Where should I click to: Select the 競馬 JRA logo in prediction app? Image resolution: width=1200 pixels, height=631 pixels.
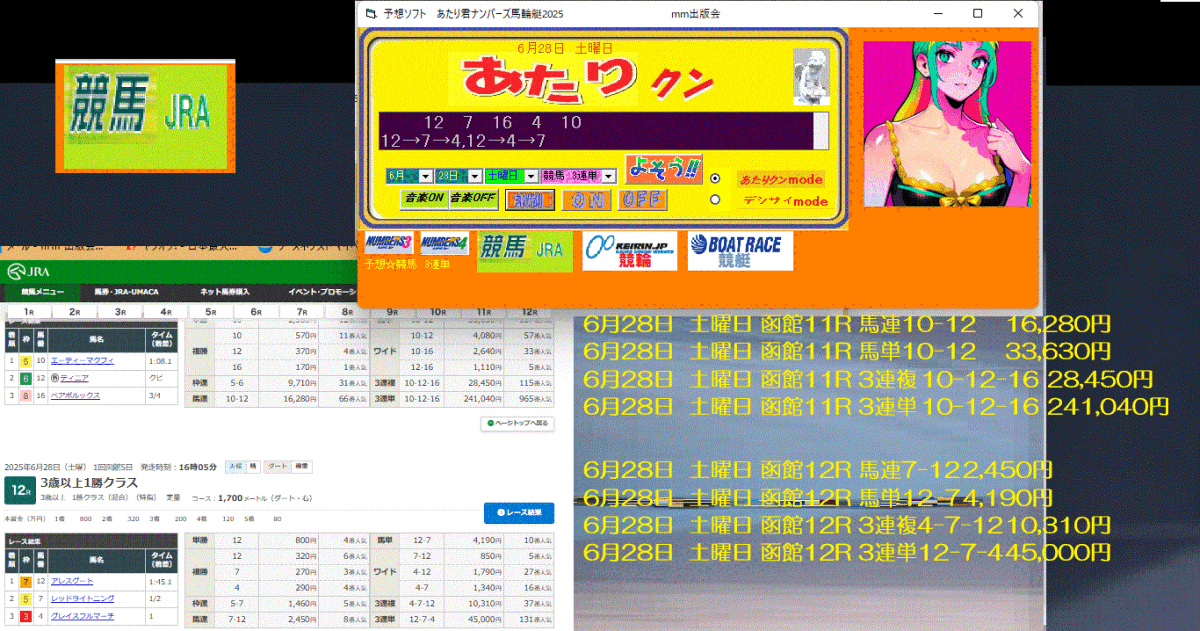click(x=526, y=251)
